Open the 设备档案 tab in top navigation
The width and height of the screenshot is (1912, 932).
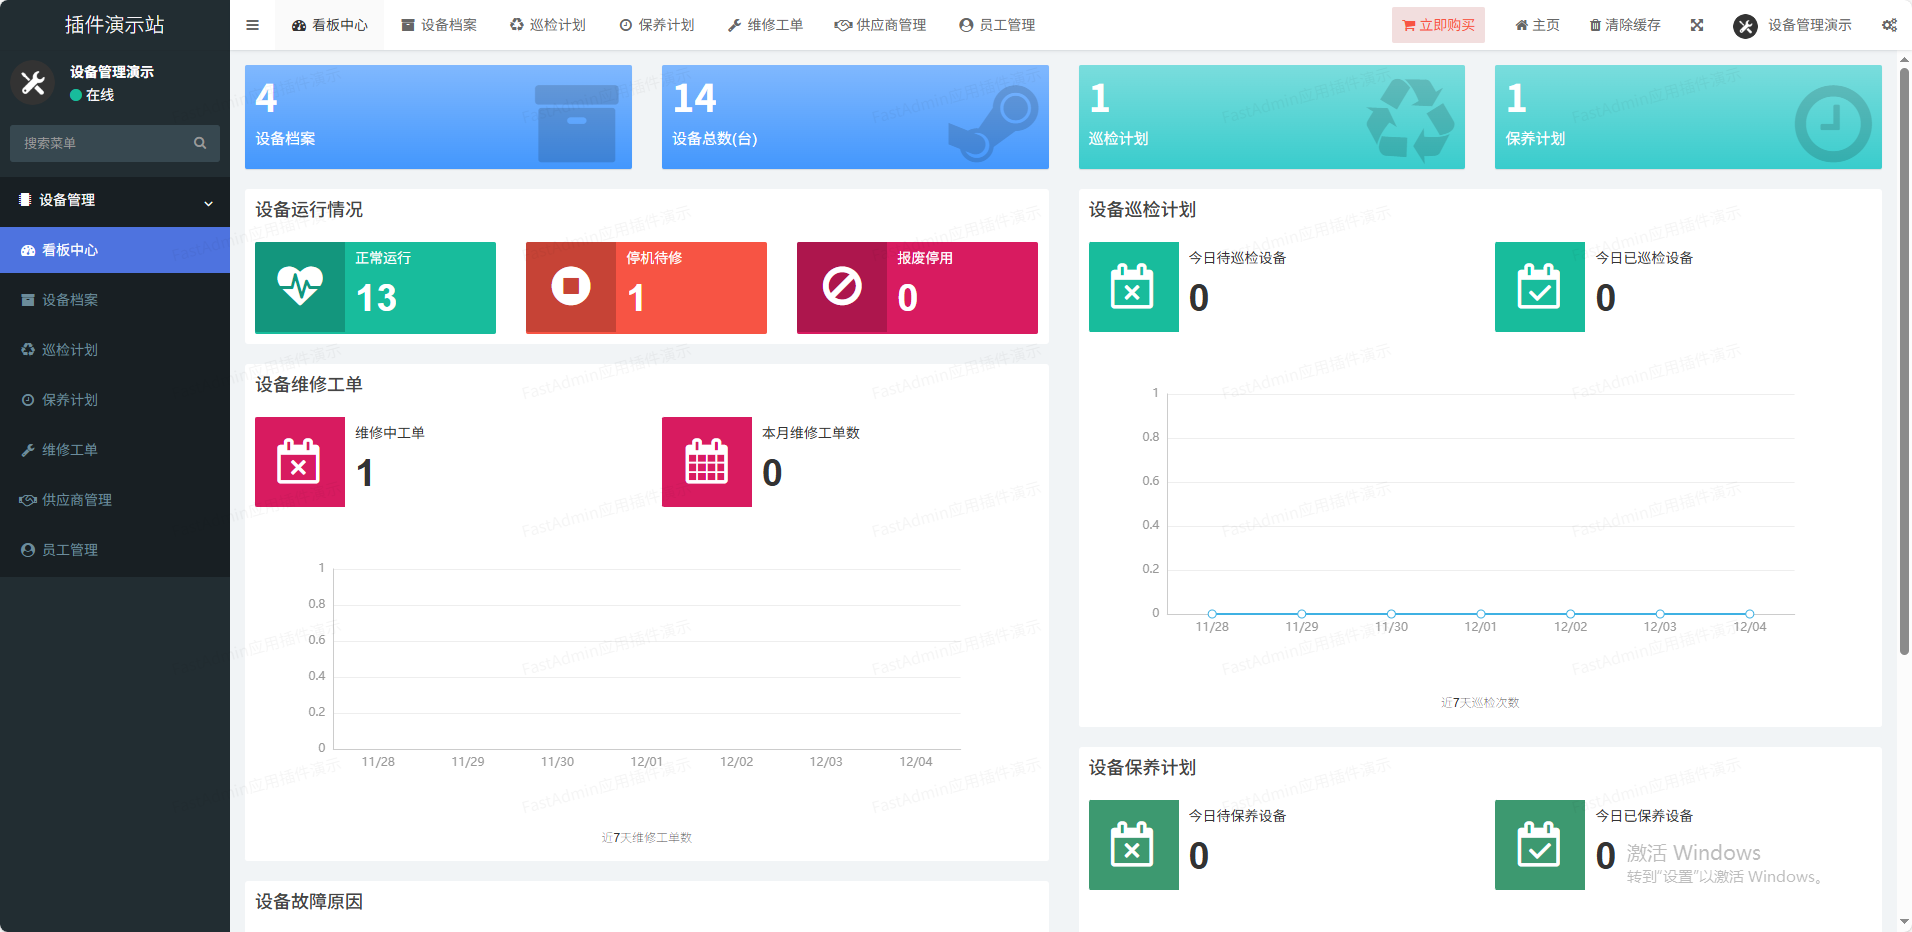pos(439,25)
